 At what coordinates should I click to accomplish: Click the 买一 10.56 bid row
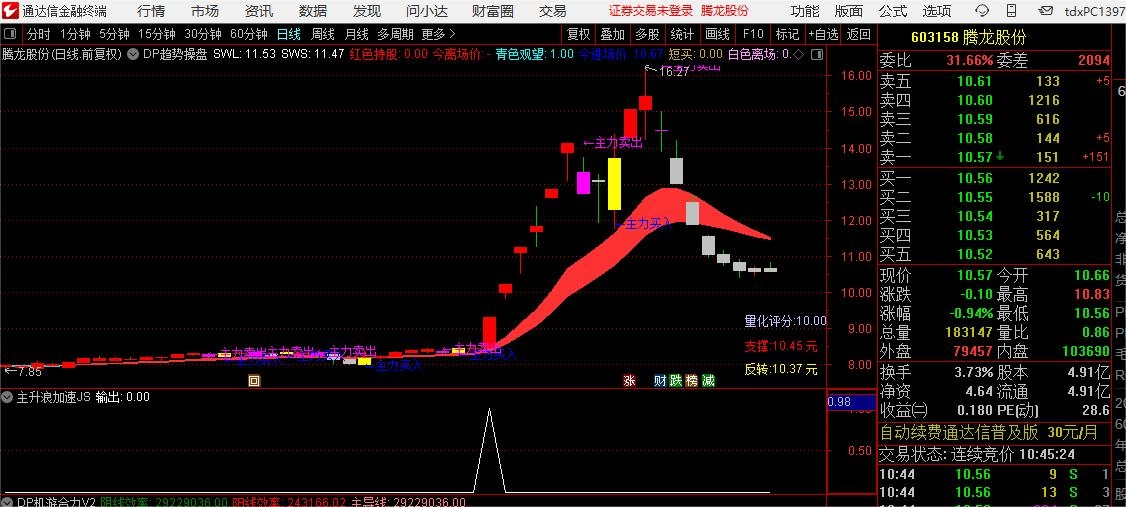tap(995, 179)
